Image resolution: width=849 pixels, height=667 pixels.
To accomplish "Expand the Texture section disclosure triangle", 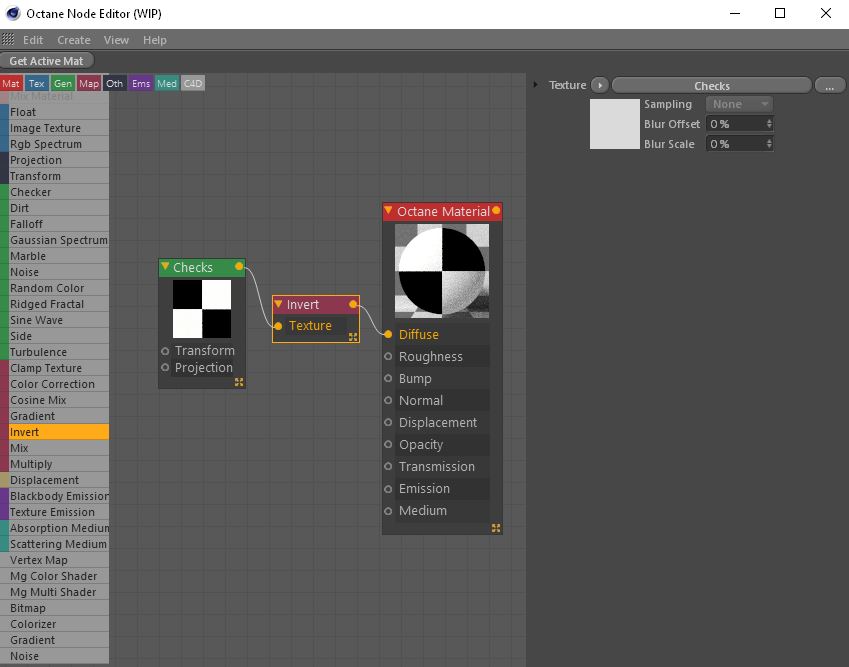I will click(536, 85).
